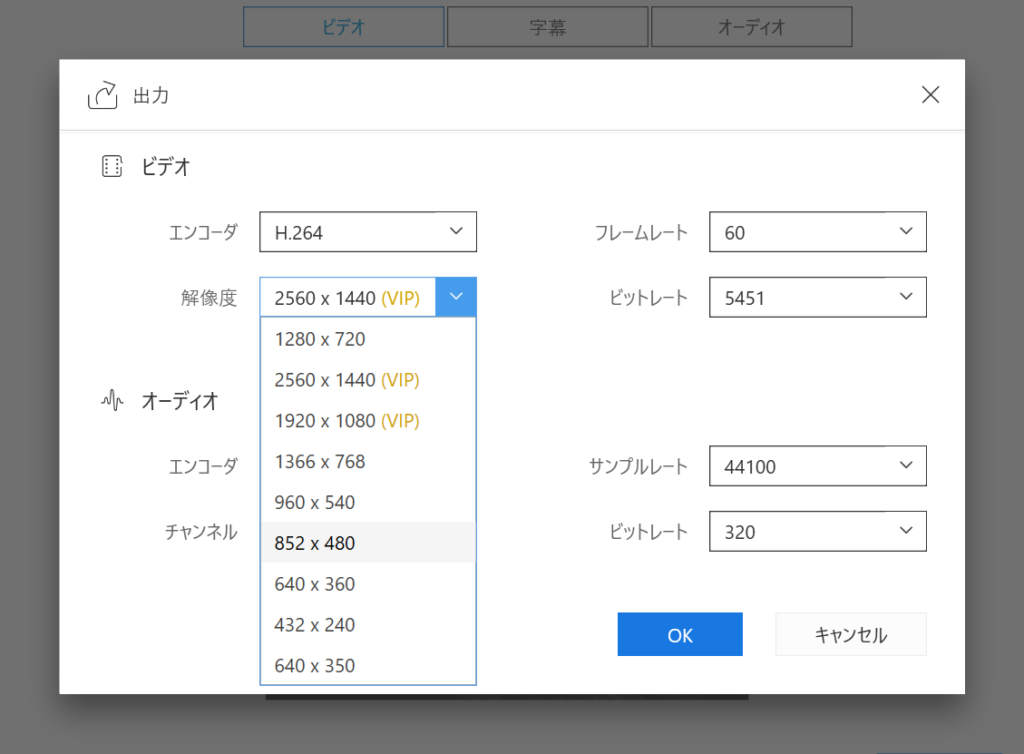Open the video ビットレート 5451 dropdown
Screen dimensions: 1024x754
coord(818,297)
